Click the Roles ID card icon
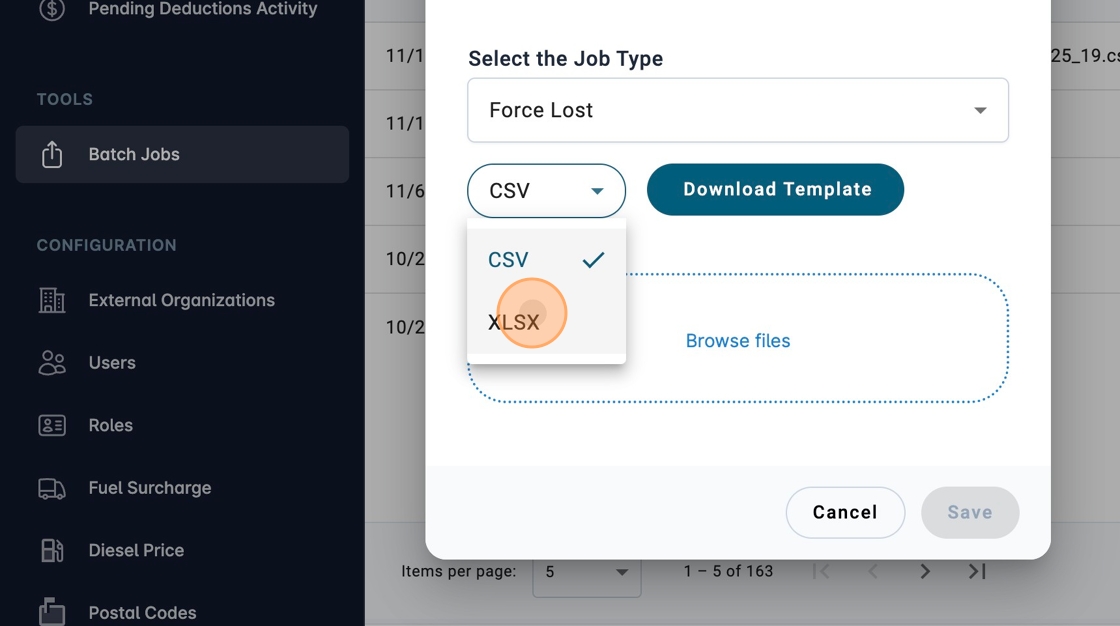The width and height of the screenshot is (1120, 626). 52,425
